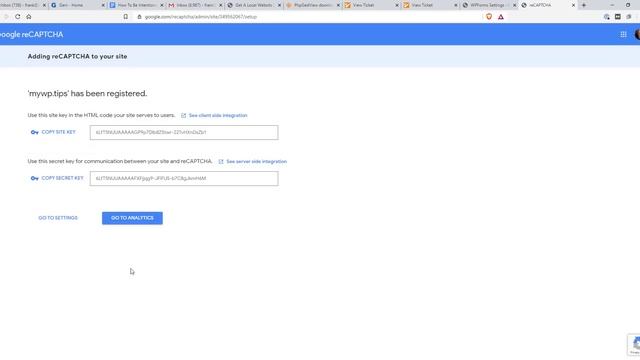The image size is (640, 360).
Task: Open the Google apps grid
Action: point(623,35)
